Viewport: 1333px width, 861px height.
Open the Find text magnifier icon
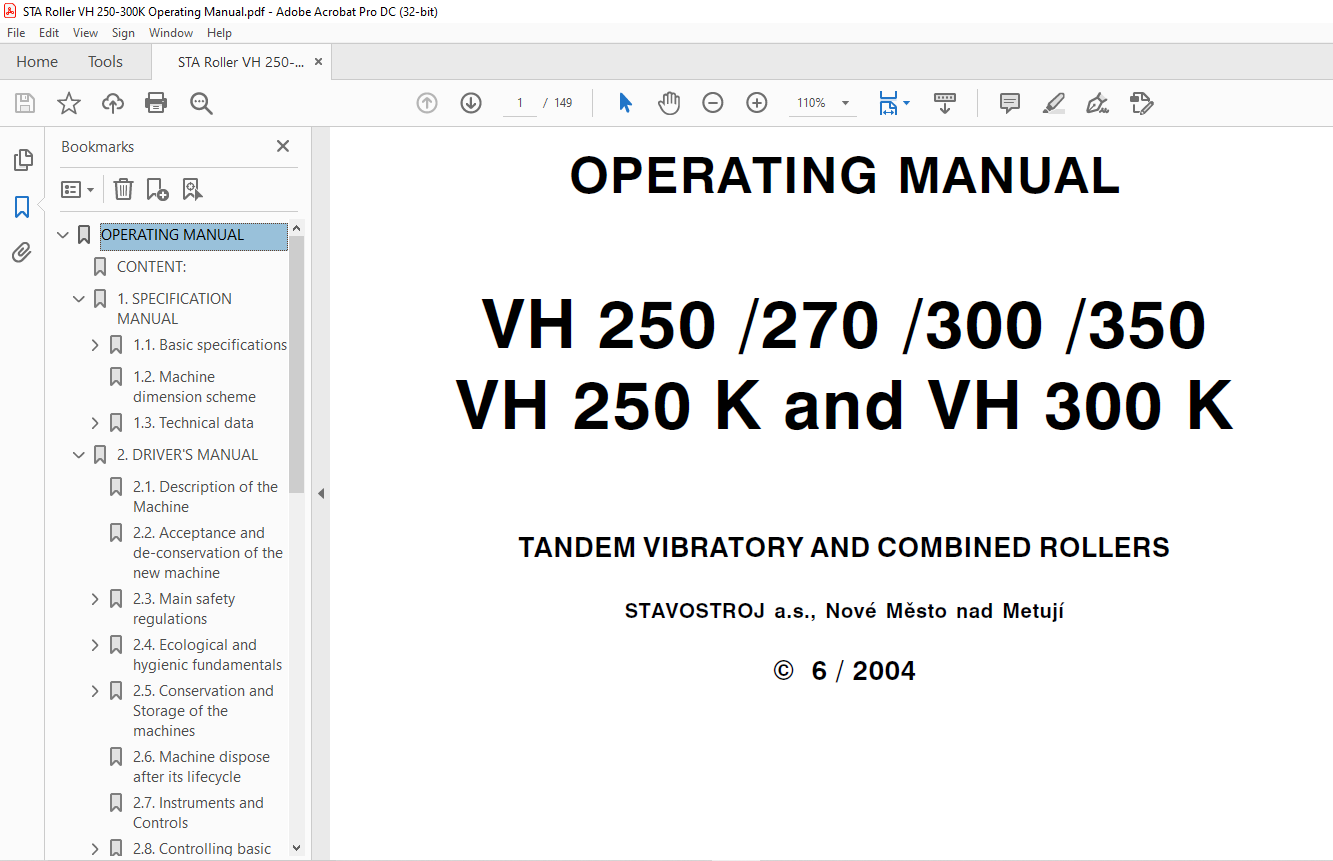pyautogui.click(x=202, y=103)
